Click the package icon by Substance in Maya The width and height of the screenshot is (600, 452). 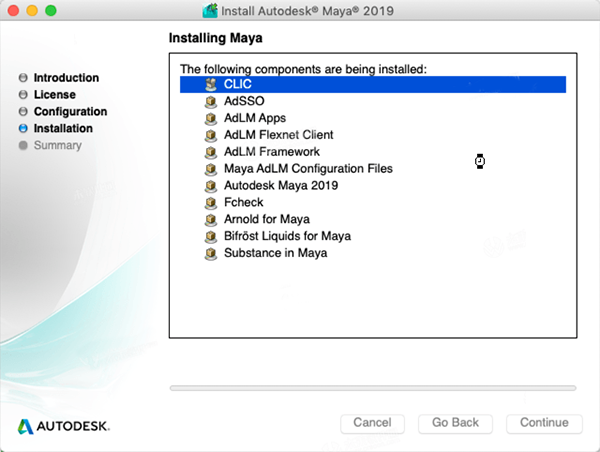tap(210, 253)
